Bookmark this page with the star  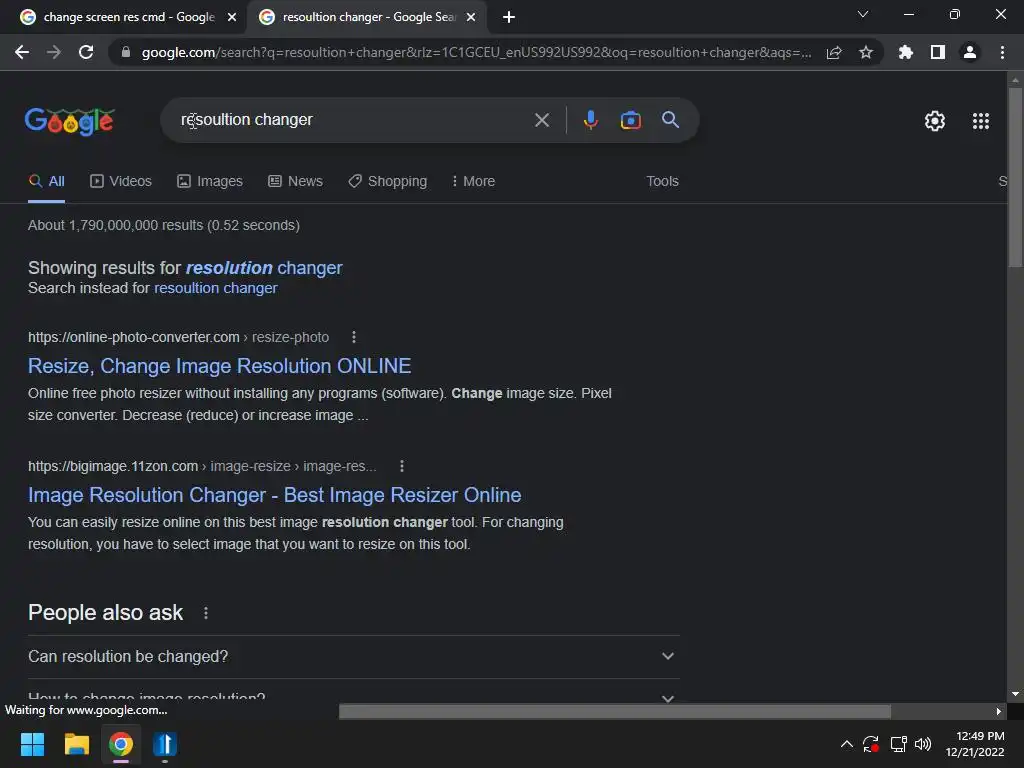click(x=866, y=52)
